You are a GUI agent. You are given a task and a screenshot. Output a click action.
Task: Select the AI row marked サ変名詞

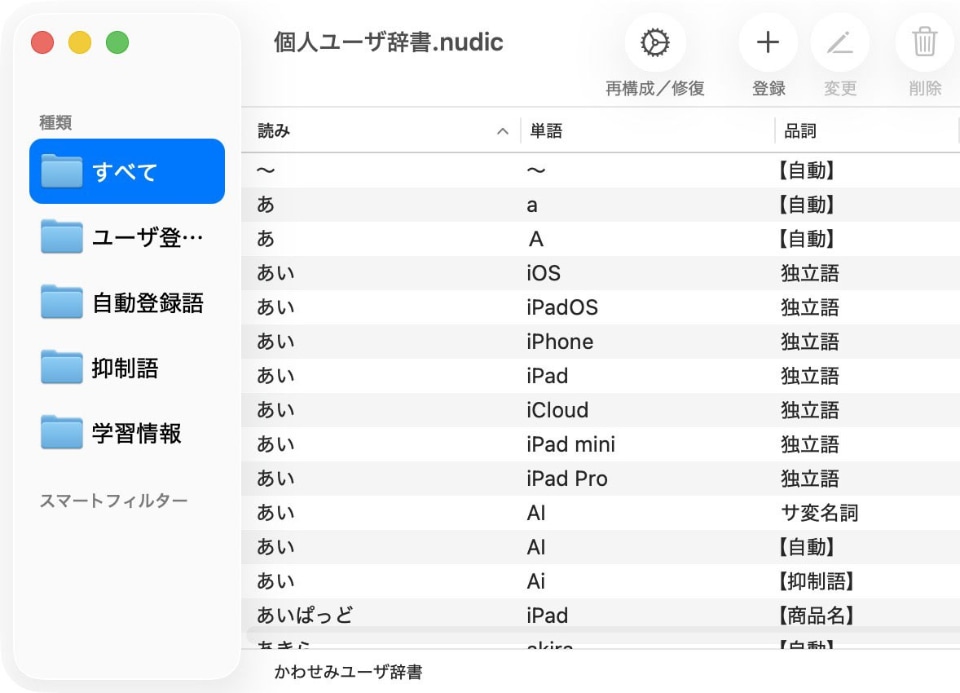pyautogui.click(x=600, y=513)
